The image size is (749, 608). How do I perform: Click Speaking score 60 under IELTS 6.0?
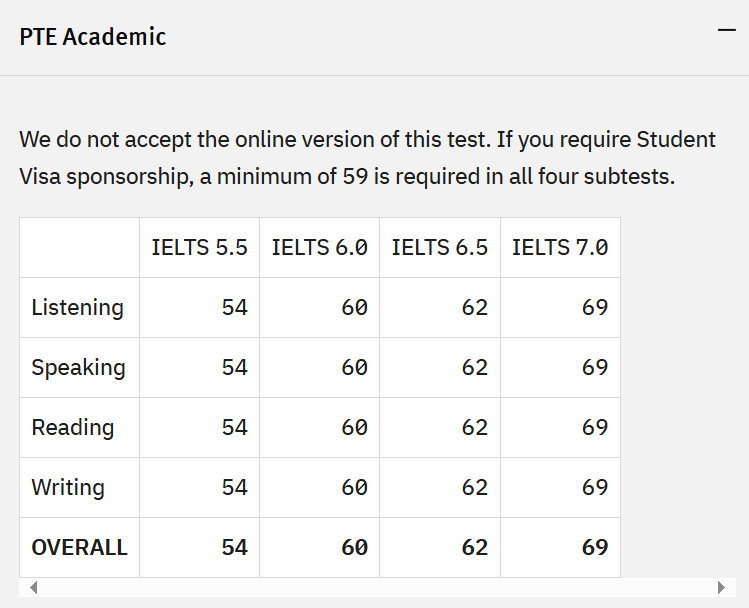point(354,367)
